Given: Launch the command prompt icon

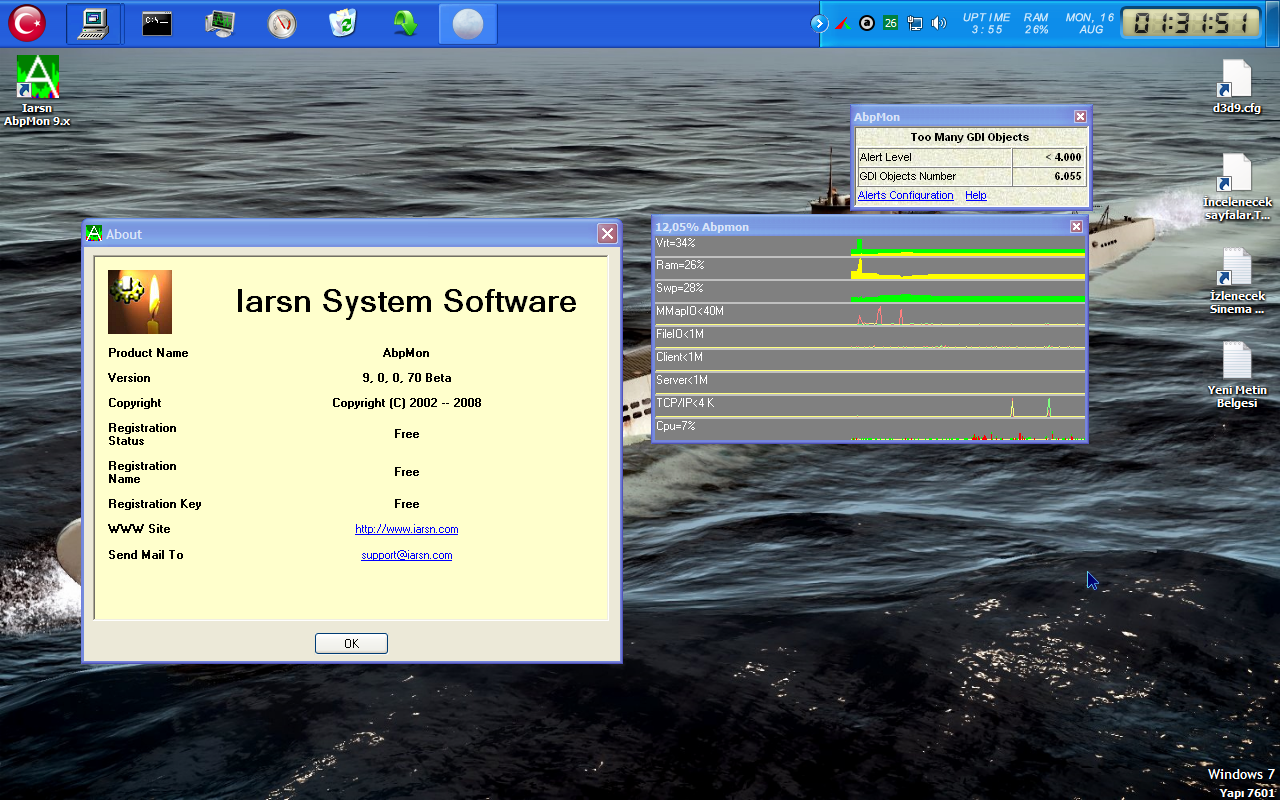Looking at the screenshot, I should point(157,23).
